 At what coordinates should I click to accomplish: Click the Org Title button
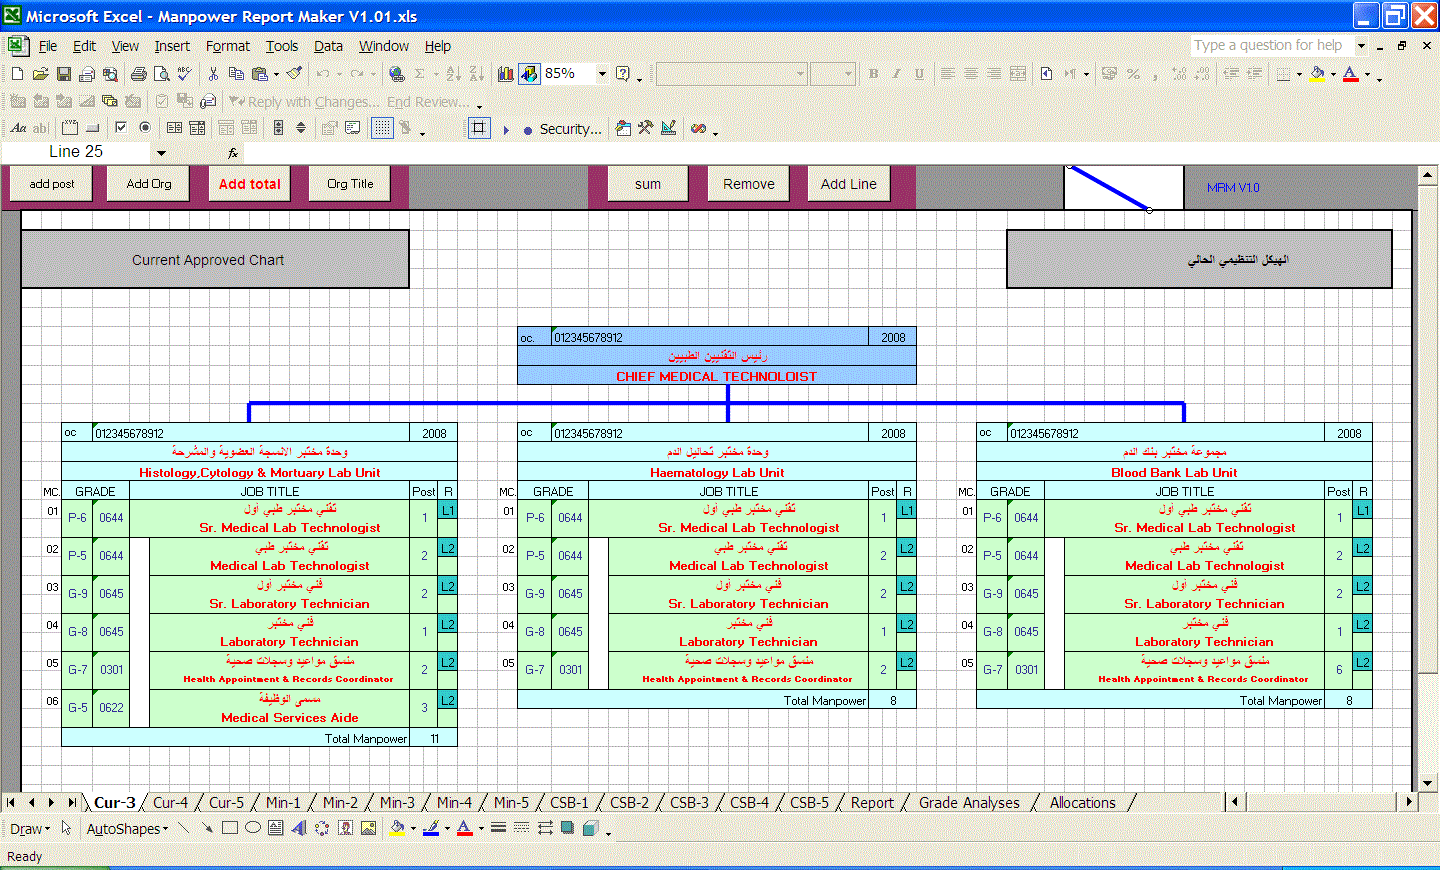coord(350,184)
